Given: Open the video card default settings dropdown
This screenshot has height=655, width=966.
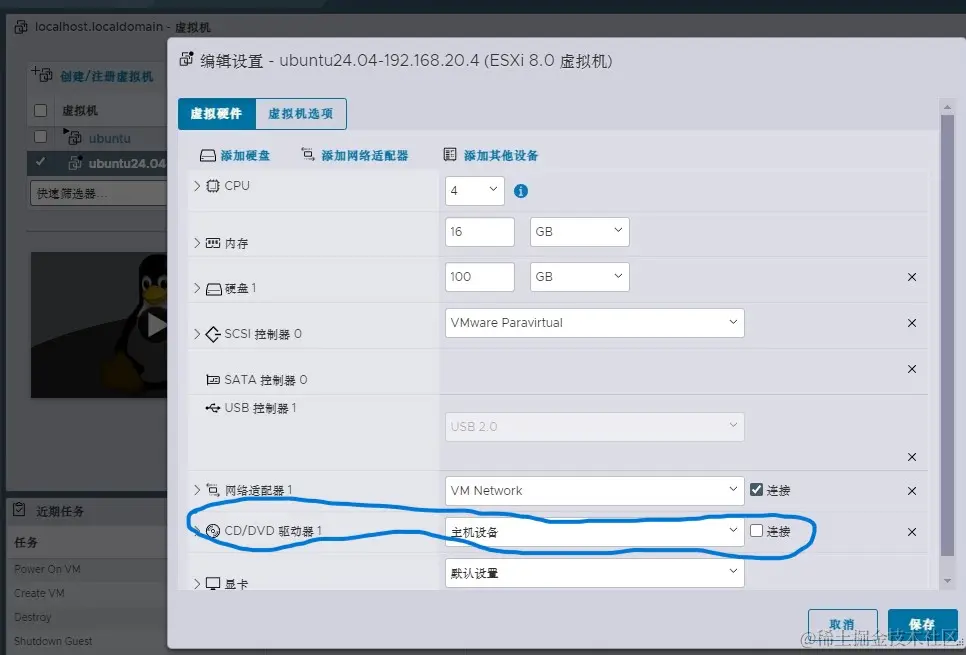Looking at the screenshot, I should click(595, 573).
